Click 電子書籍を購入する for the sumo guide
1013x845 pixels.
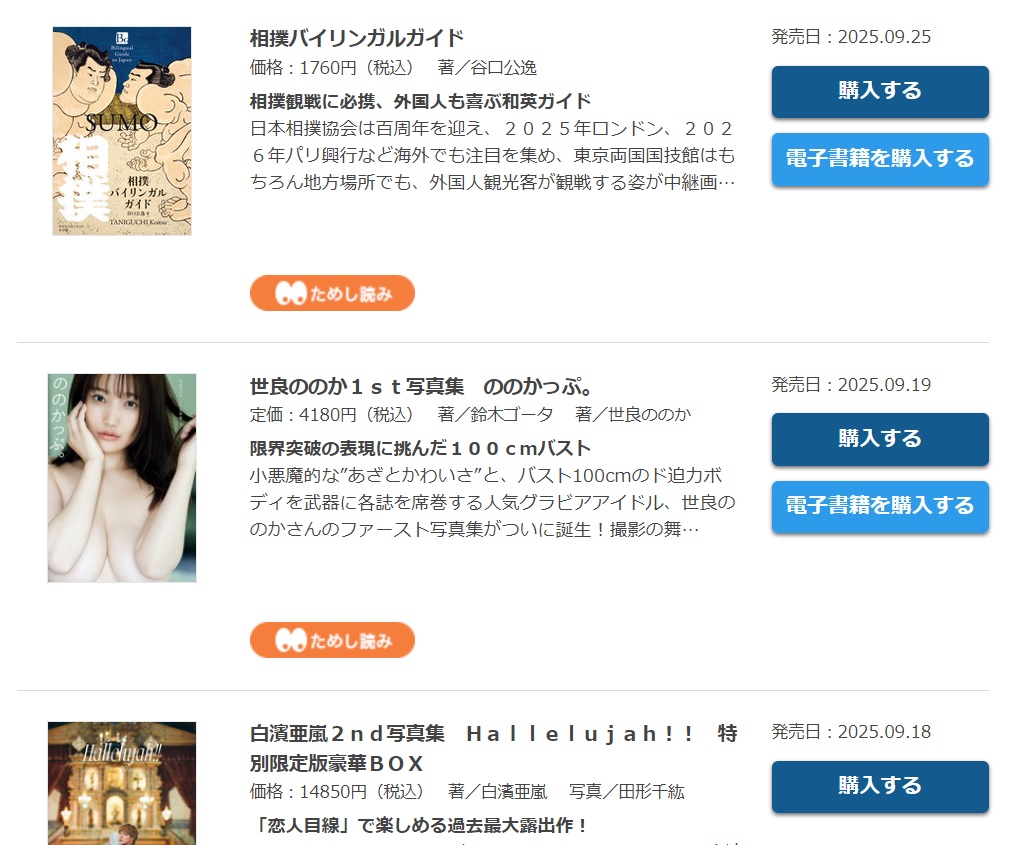coord(880,159)
